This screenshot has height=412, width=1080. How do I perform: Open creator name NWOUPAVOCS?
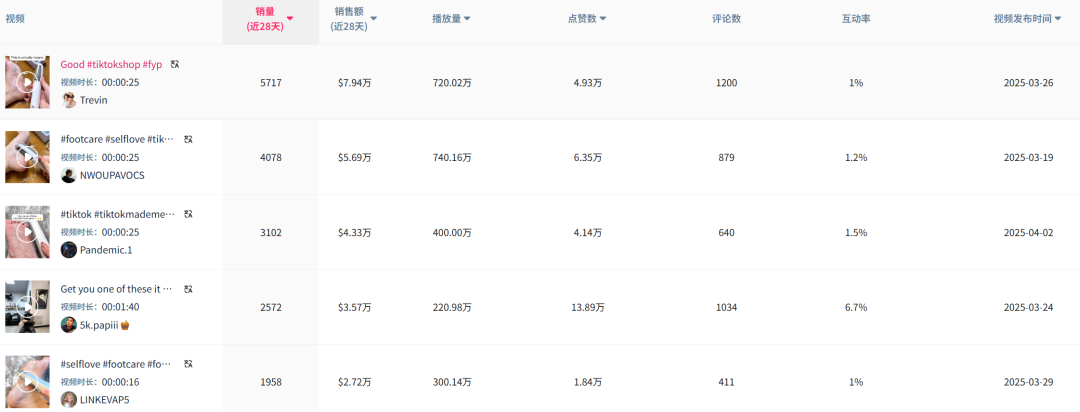pos(112,175)
